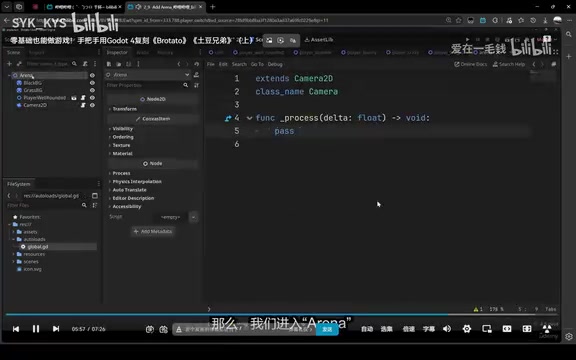Enable picture-in-picture mode in player

487,329
